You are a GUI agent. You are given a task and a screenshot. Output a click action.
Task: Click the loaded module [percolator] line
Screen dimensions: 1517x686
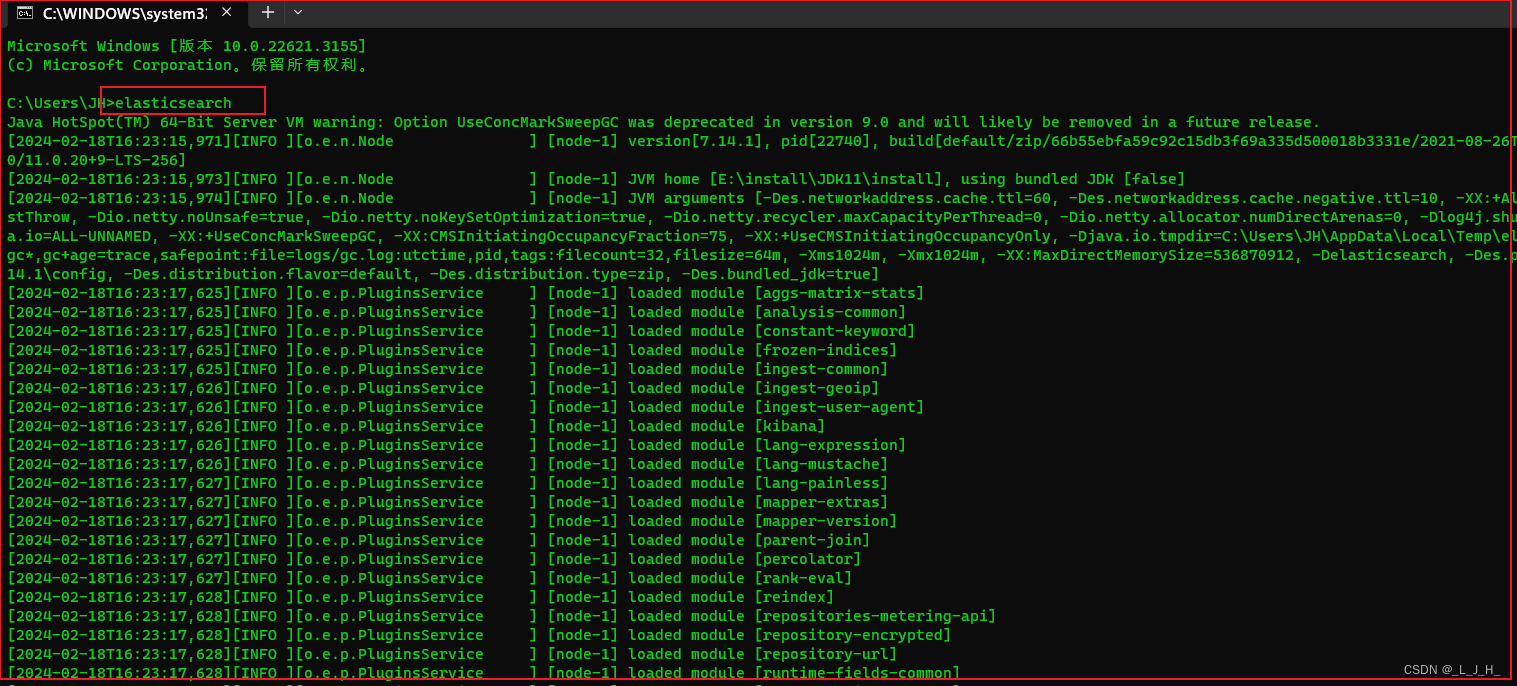[x=434, y=559]
